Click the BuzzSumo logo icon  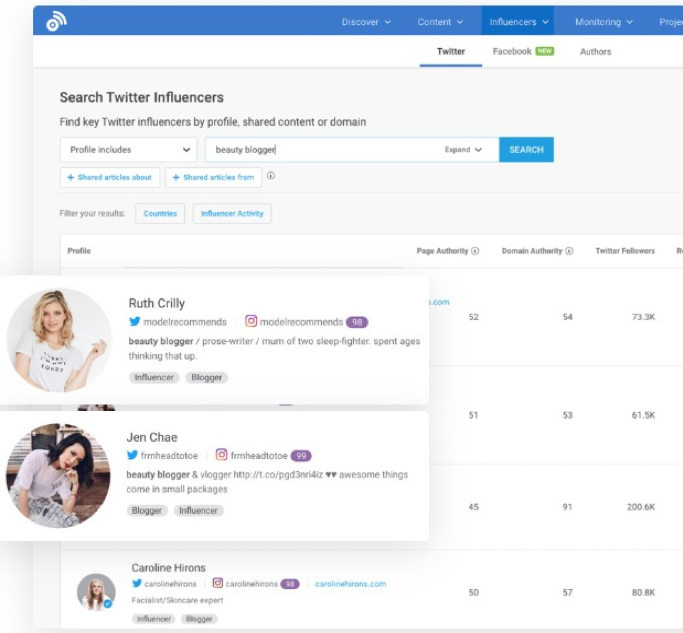point(56,21)
